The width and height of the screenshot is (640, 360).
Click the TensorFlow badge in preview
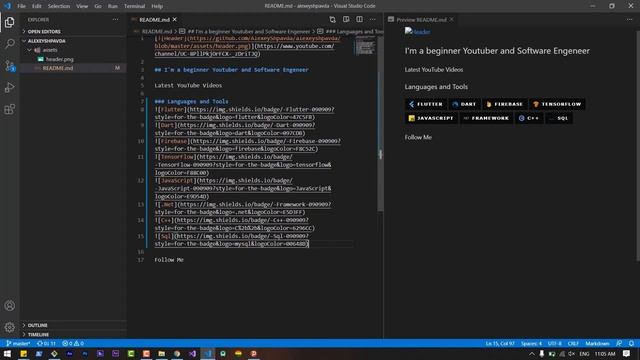[557, 104]
